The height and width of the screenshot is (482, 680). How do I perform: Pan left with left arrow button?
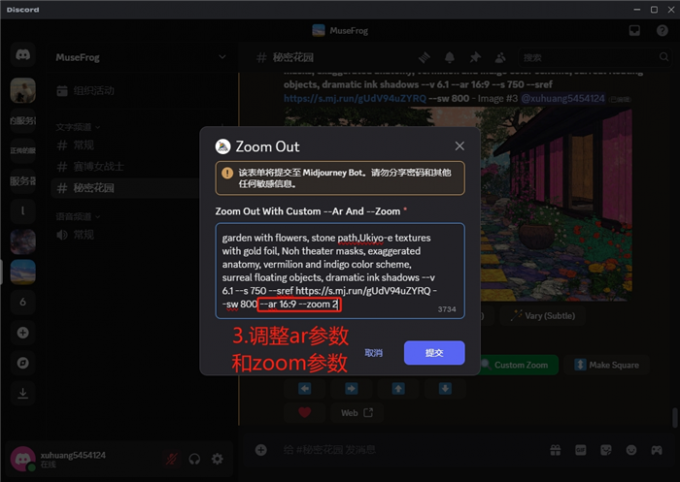tap(304, 389)
